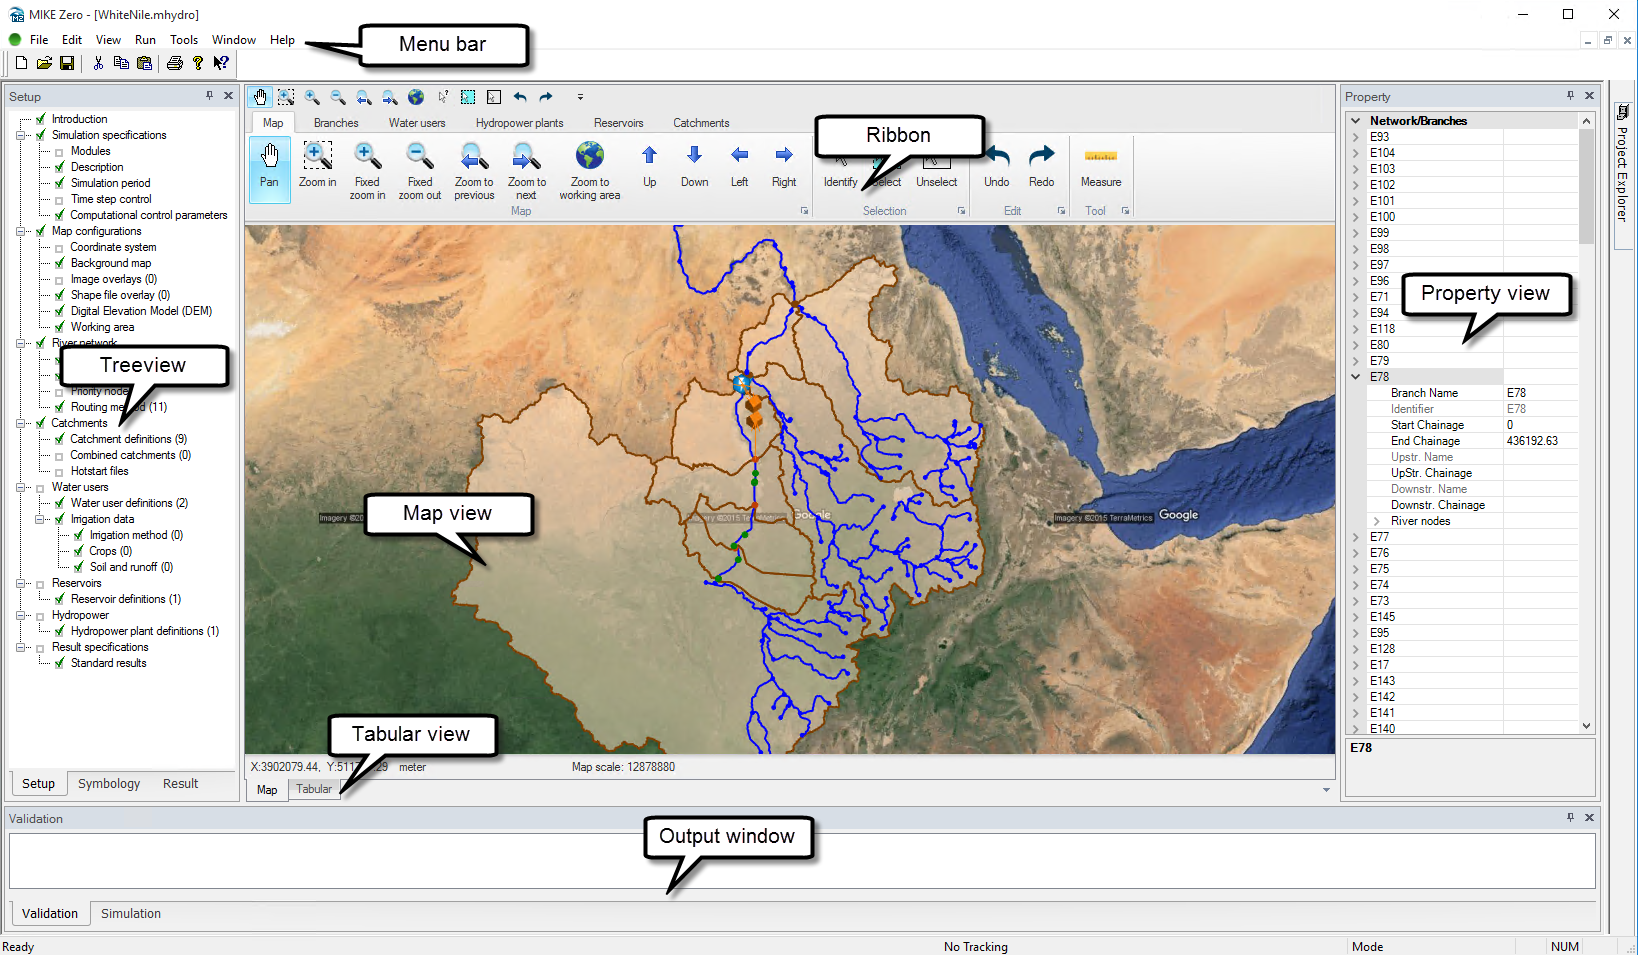Viewport: 1638px width, 955px height.
Task: Click the Branch Name value E78
Action: point(1540,393)
